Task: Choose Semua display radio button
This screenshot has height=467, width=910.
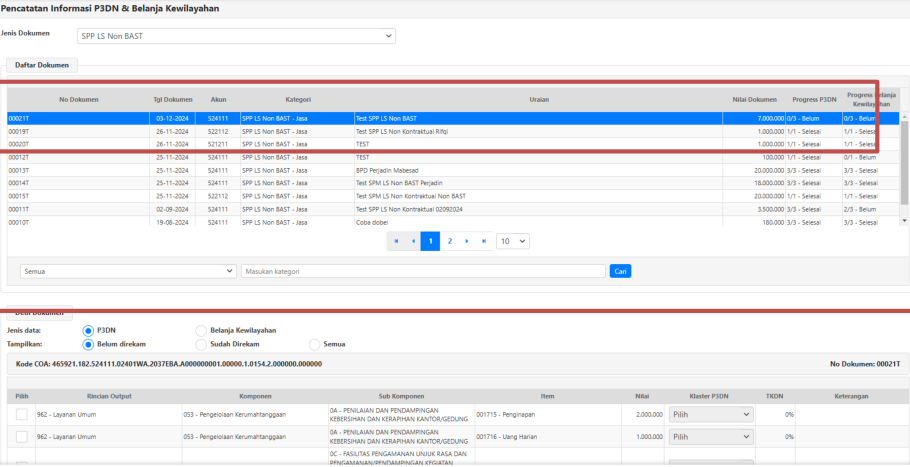Action: (x=315, y=344)
